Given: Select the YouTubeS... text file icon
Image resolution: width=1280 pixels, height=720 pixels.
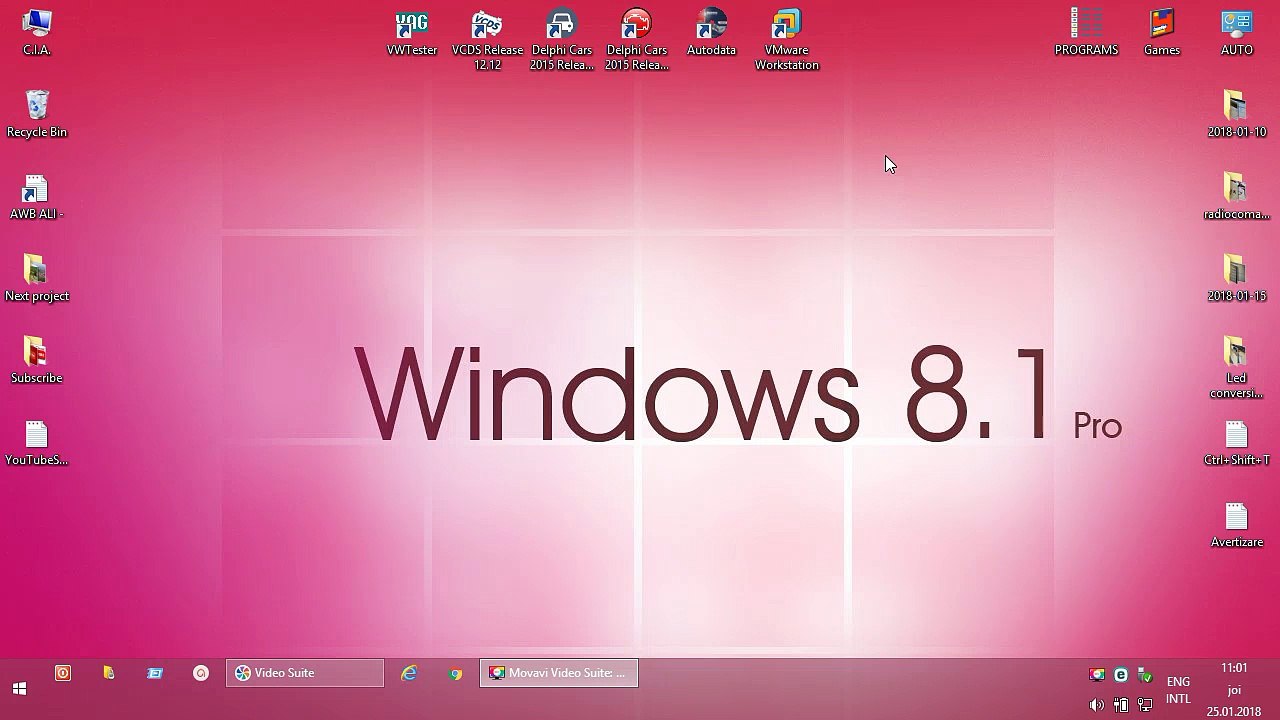Looking at the screenshot, I should coord(37,442).
